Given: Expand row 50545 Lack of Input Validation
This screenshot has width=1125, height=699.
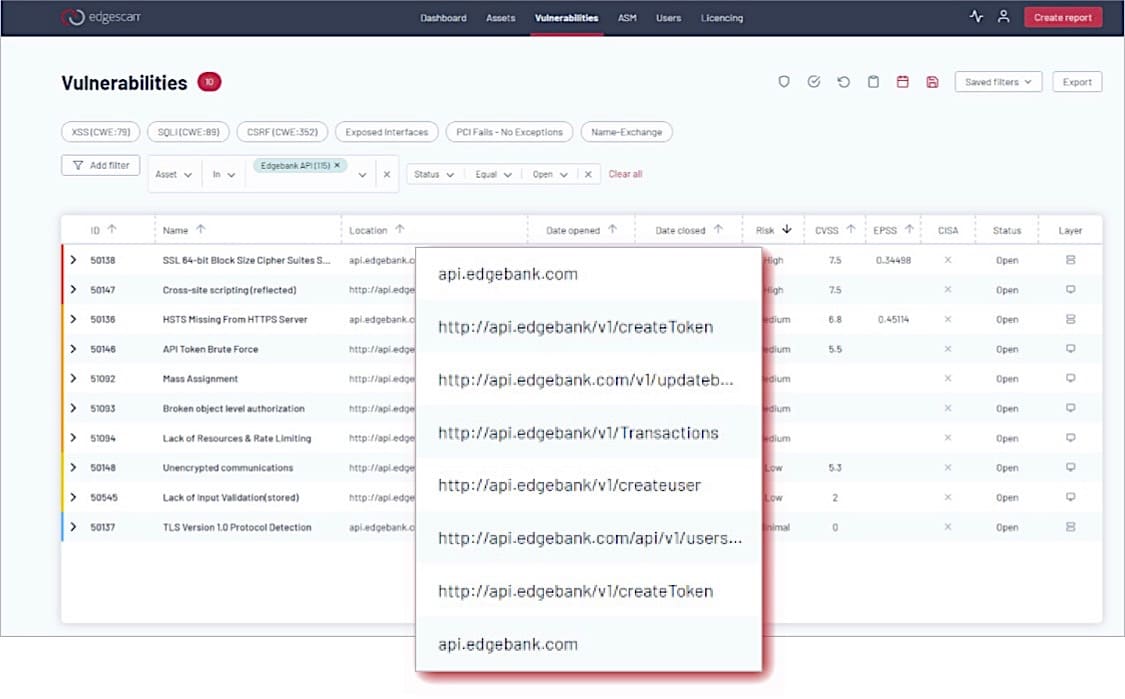Looking at the screenshot, I should click(73, 497).
